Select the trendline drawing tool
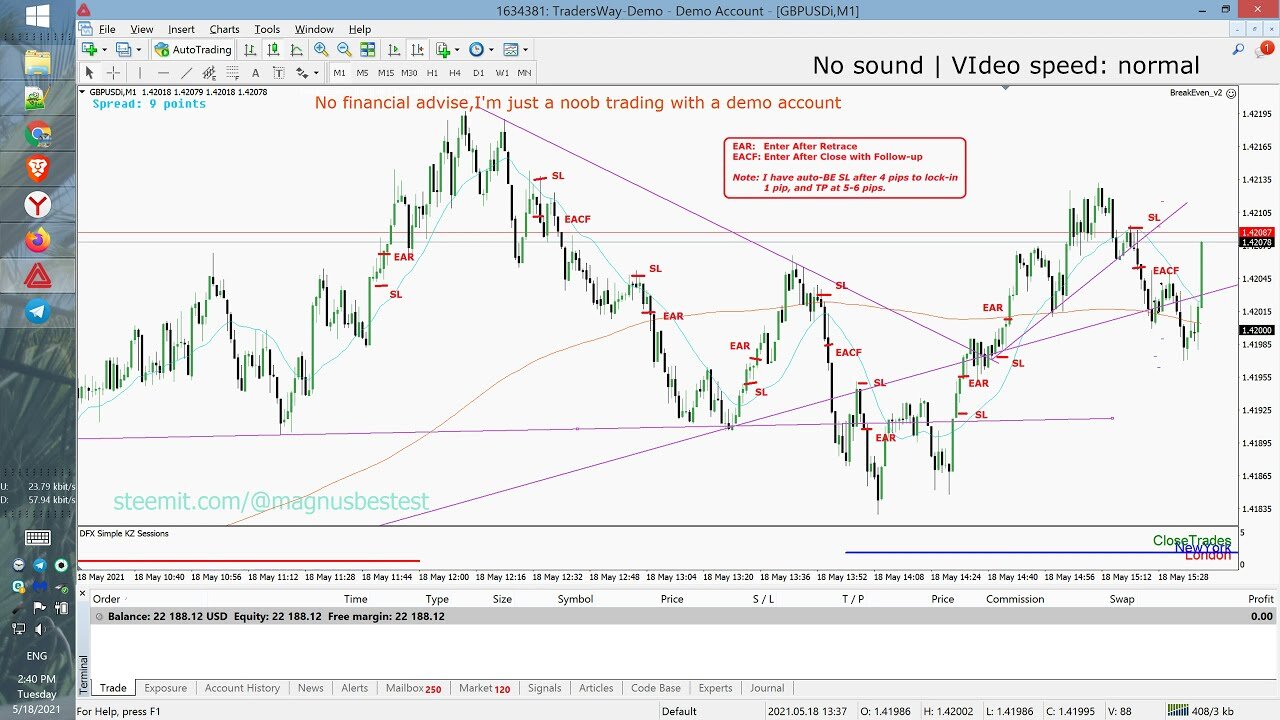The width and height of the screenshot is (1280, 720). click(186, 73)
